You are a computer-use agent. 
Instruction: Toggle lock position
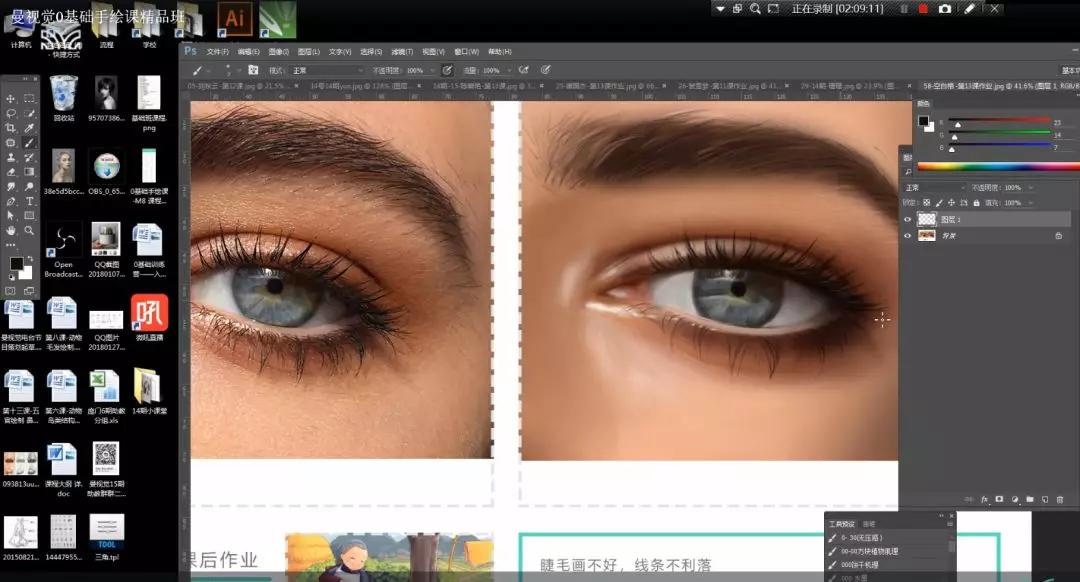click(x=951, y=203)
